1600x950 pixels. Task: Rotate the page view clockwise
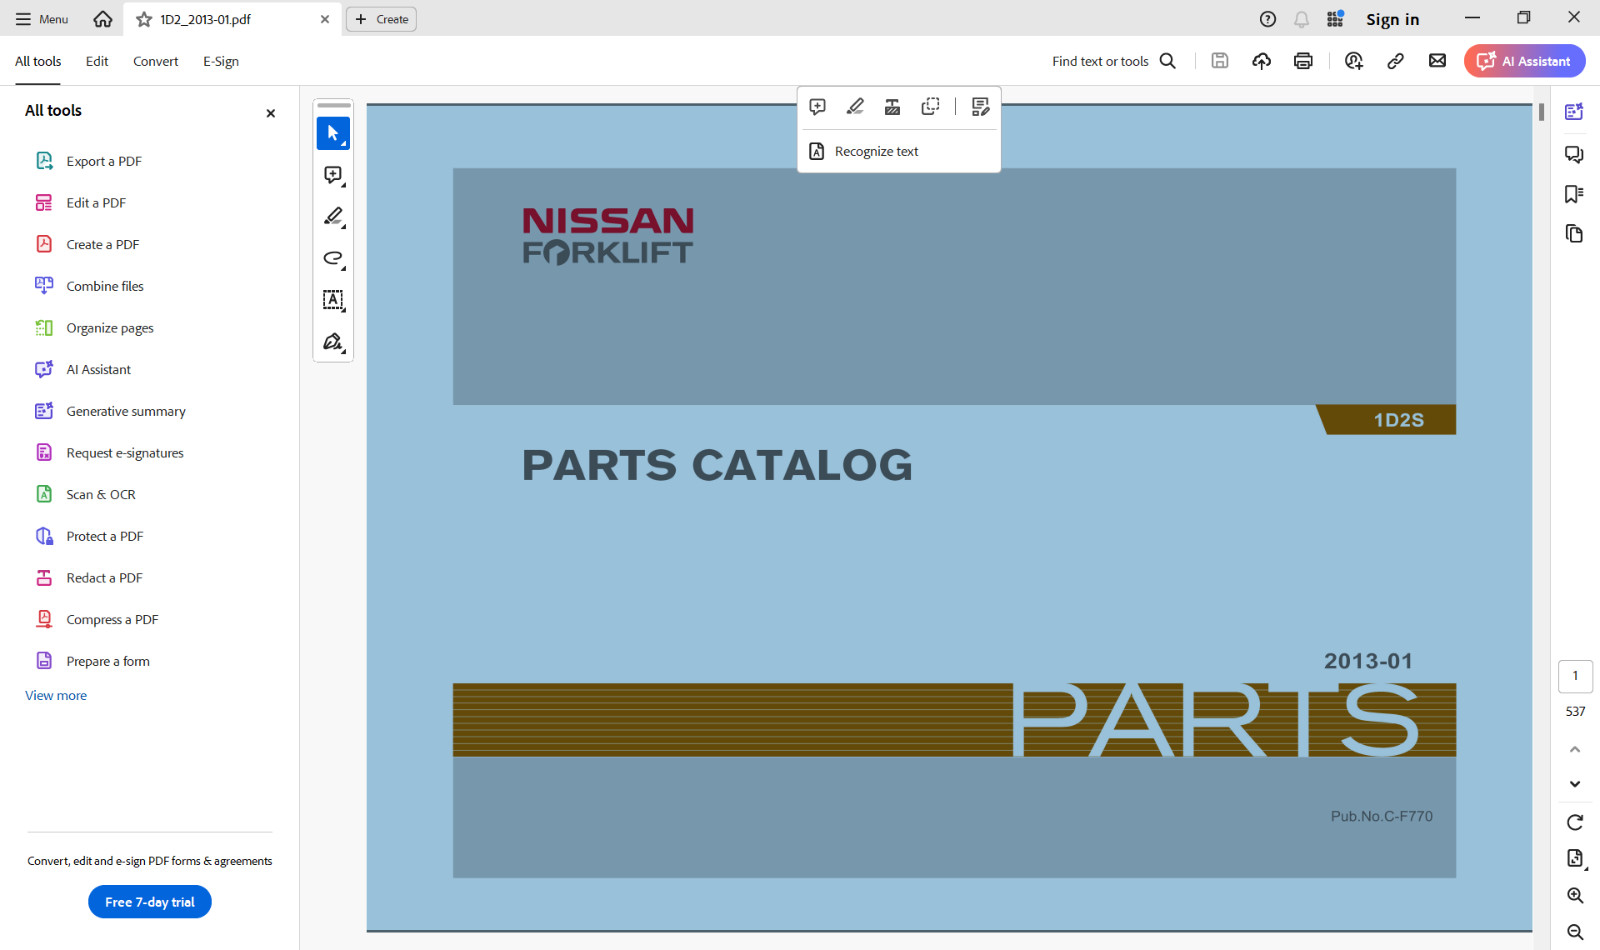(1575, 822)
